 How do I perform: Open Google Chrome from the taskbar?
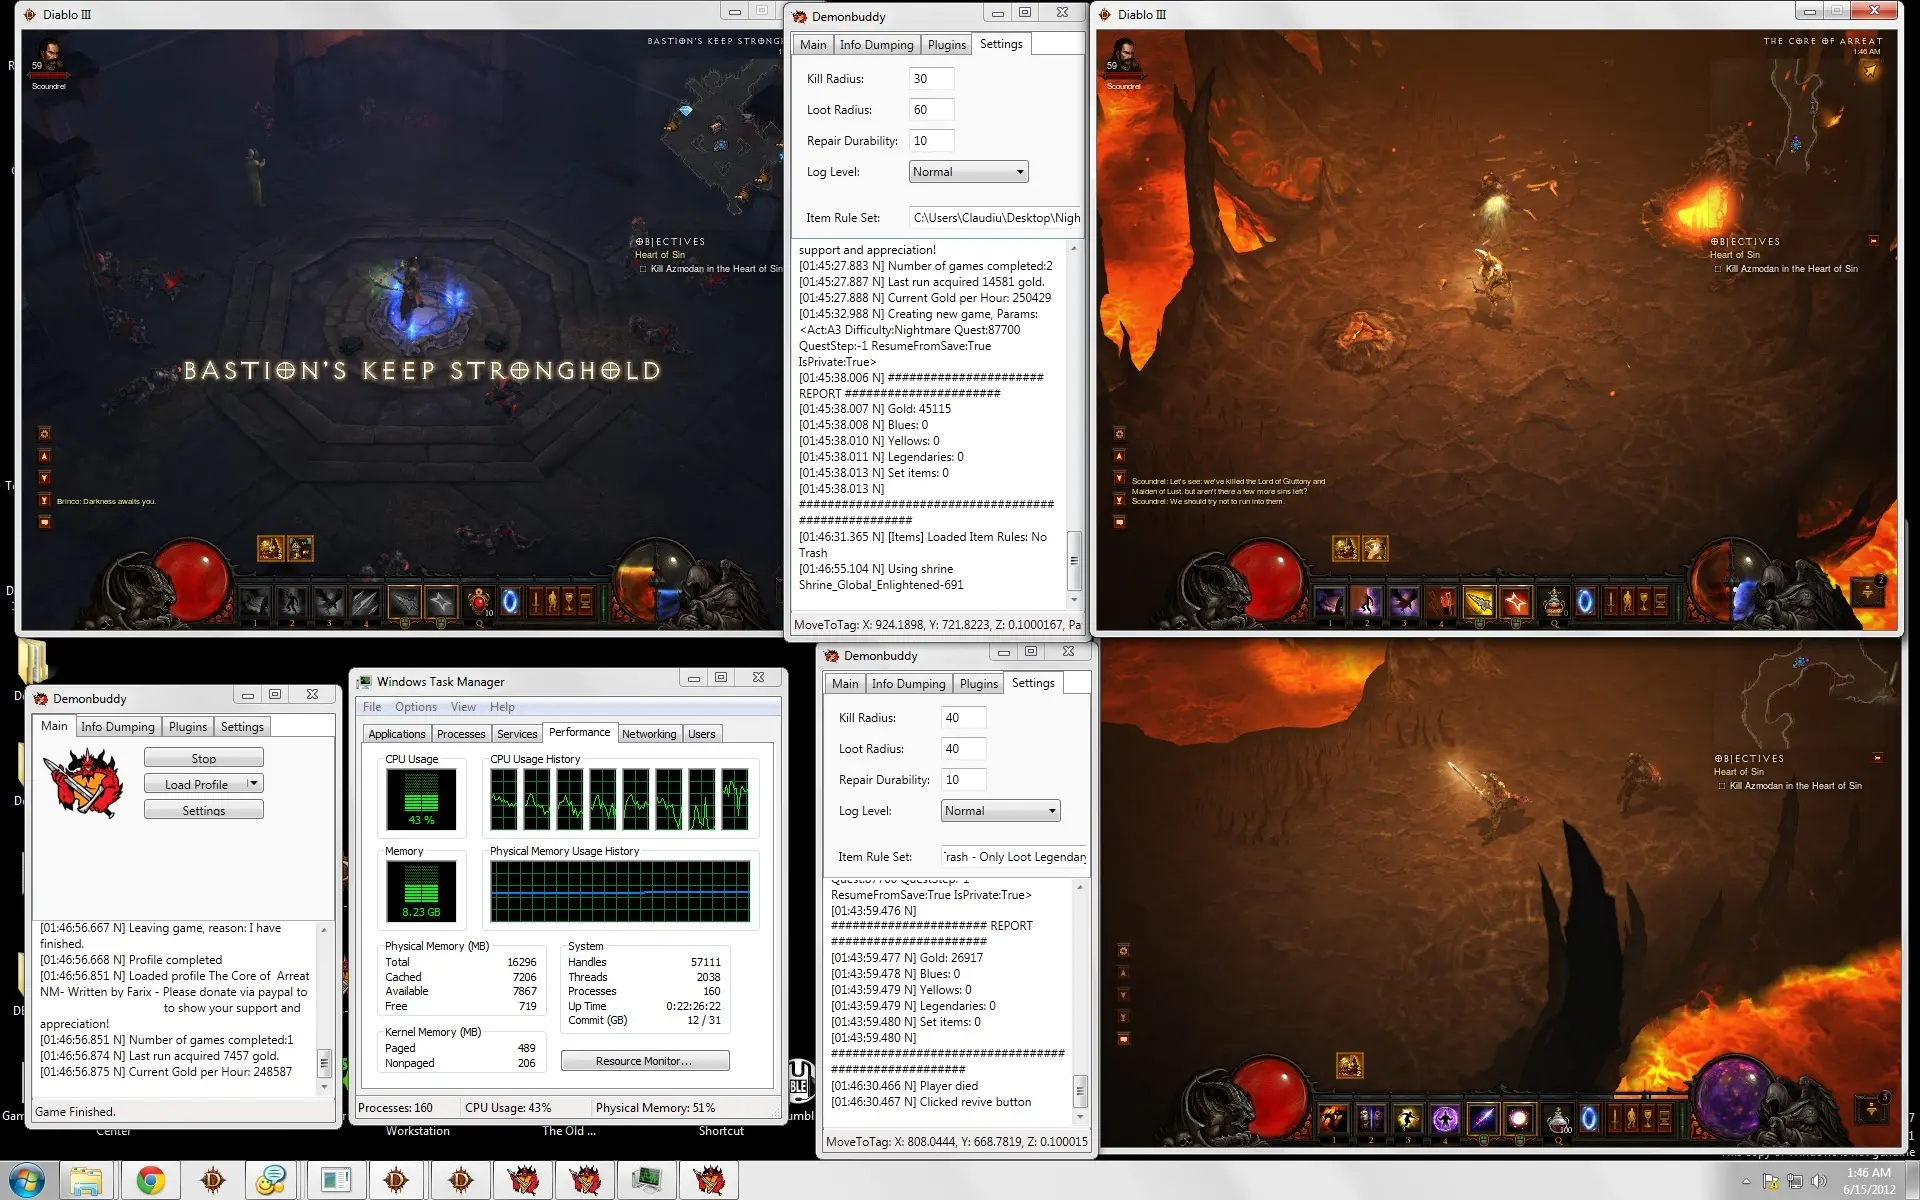pyautogui.click(x=151, y=1180)
